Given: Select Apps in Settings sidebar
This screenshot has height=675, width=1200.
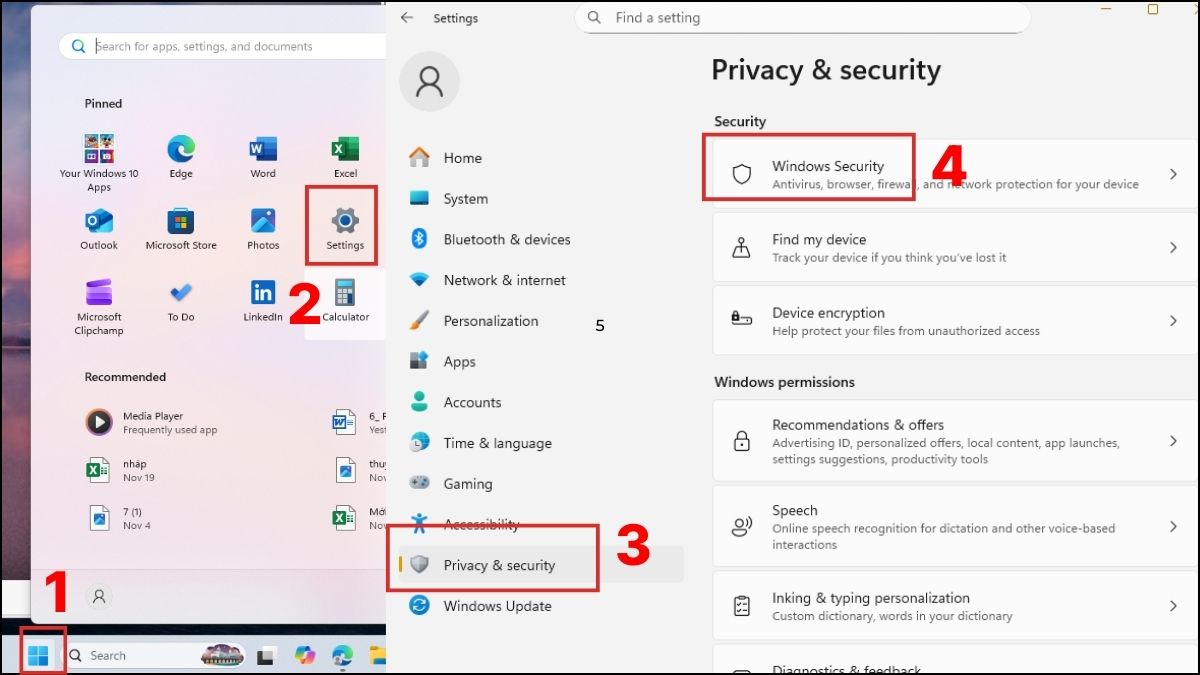Looking at the screenshot, I should (x=540, y=362).
